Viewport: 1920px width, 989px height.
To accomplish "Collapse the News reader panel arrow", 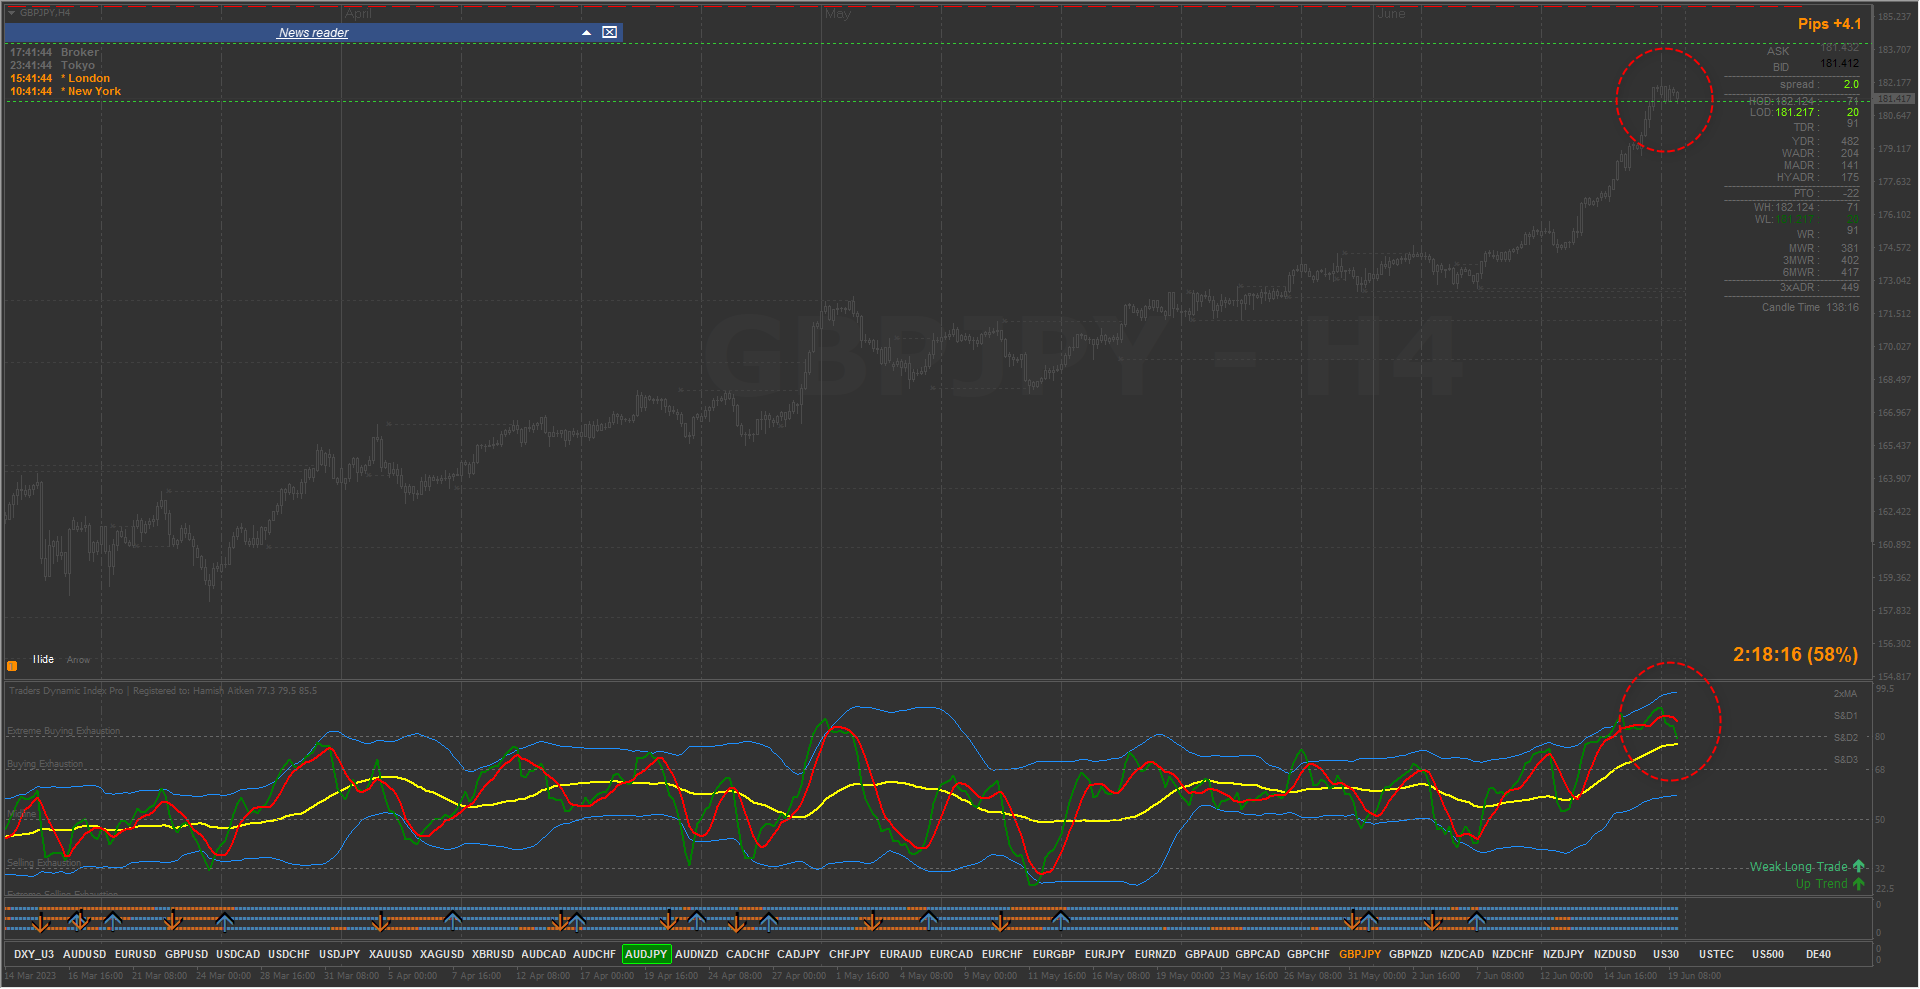I will pos(587,33).
